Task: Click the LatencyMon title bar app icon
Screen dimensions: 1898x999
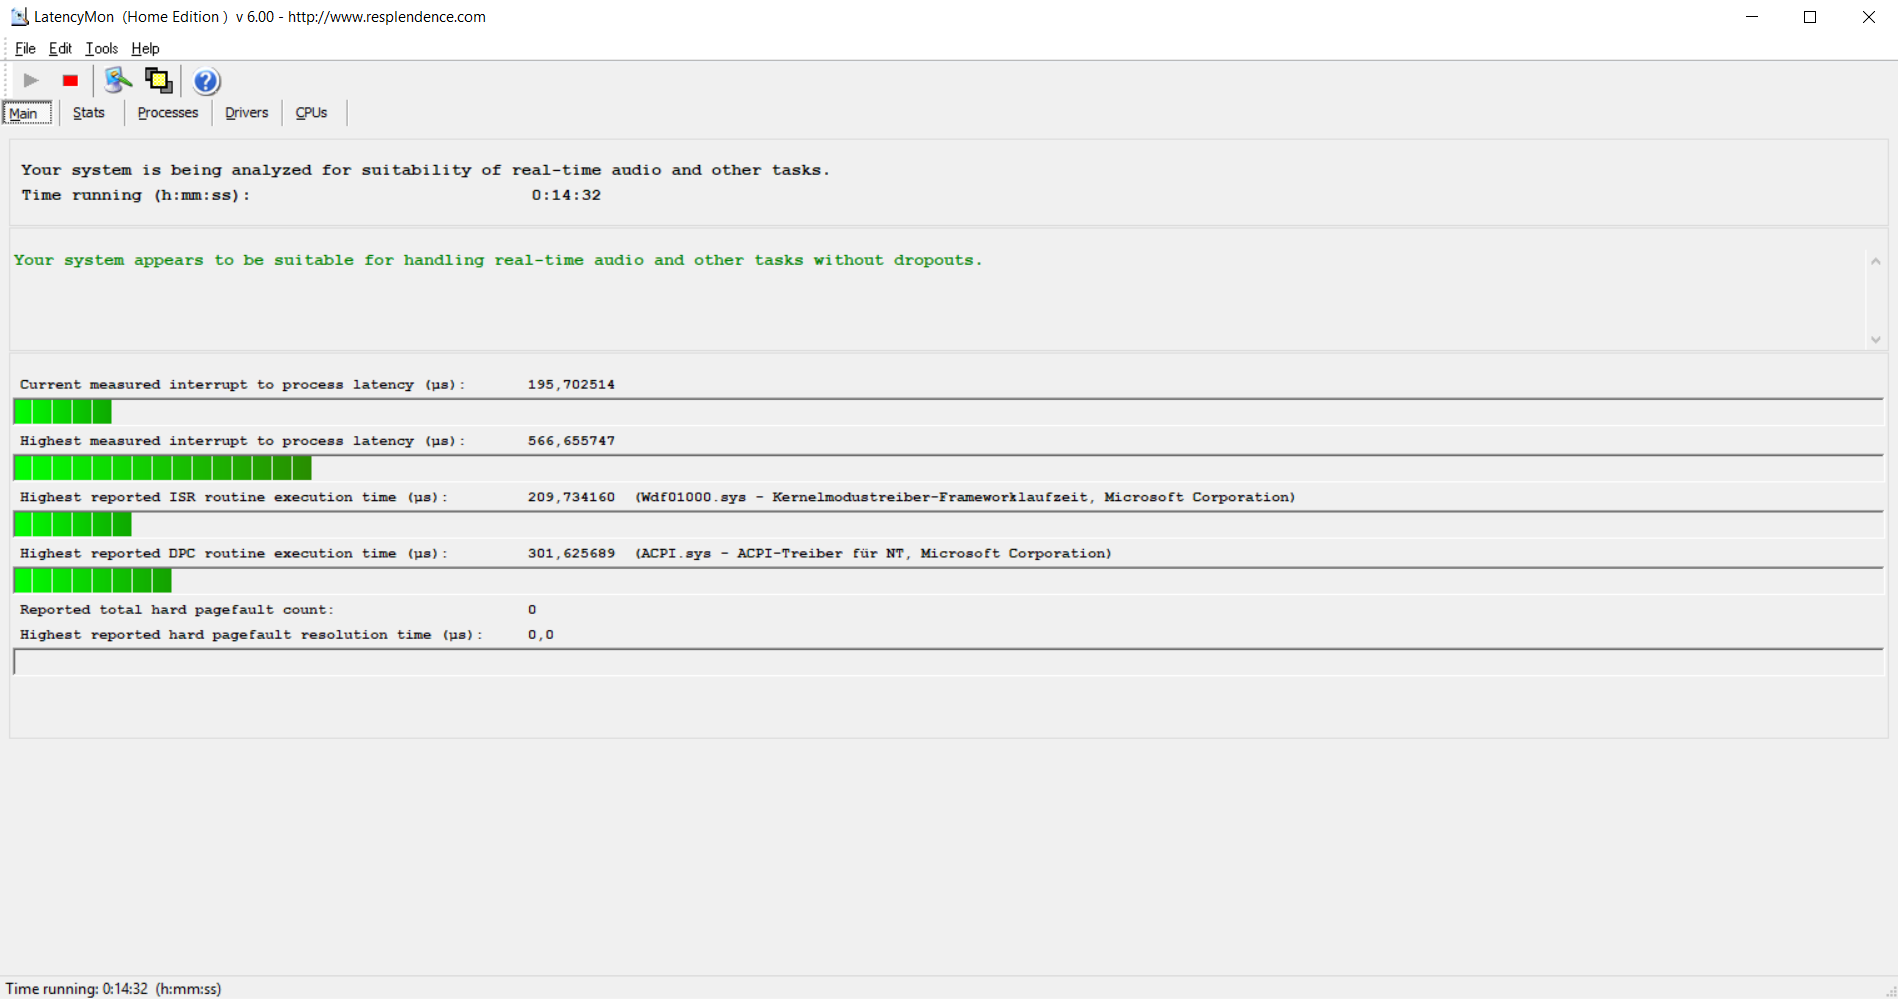Action: 19,17
